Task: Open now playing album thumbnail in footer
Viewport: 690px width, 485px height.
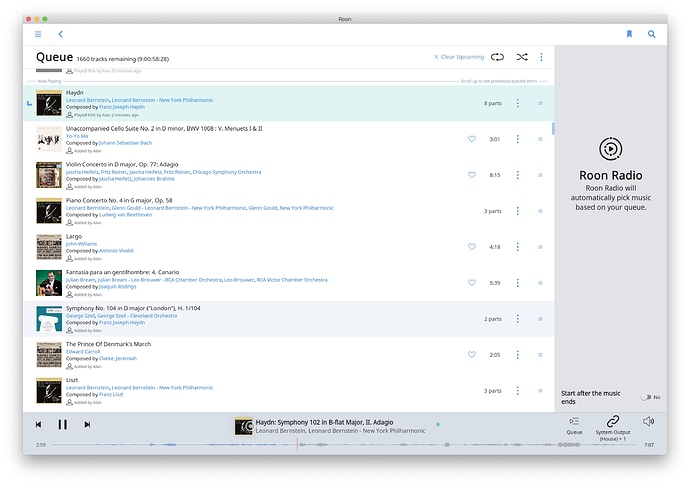Action: click(x=243, y=426)
